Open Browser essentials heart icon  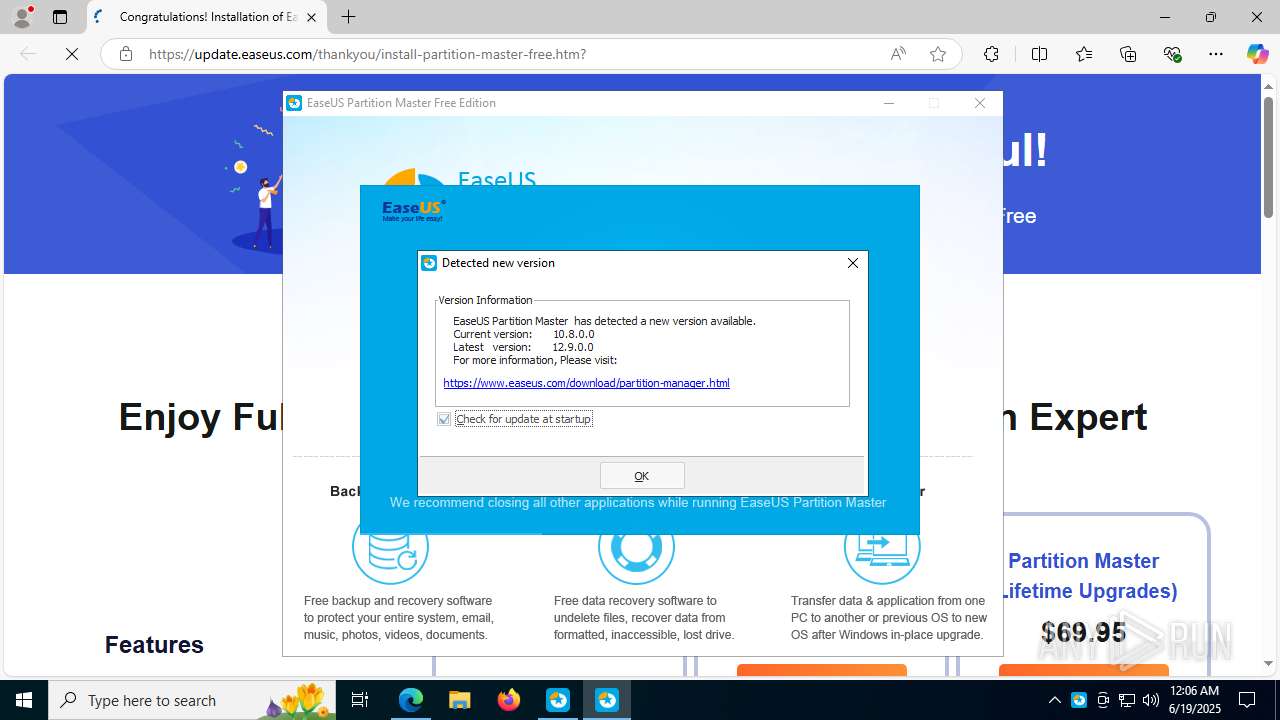pyautogui.click(x=1173, y=54)
